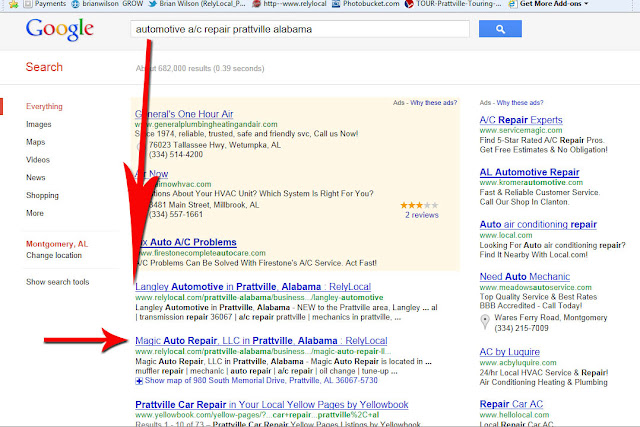Viewport: 640px width, 427px height.
Task: Click the blue magnifier search button
Action: click(x=500, y=29)
